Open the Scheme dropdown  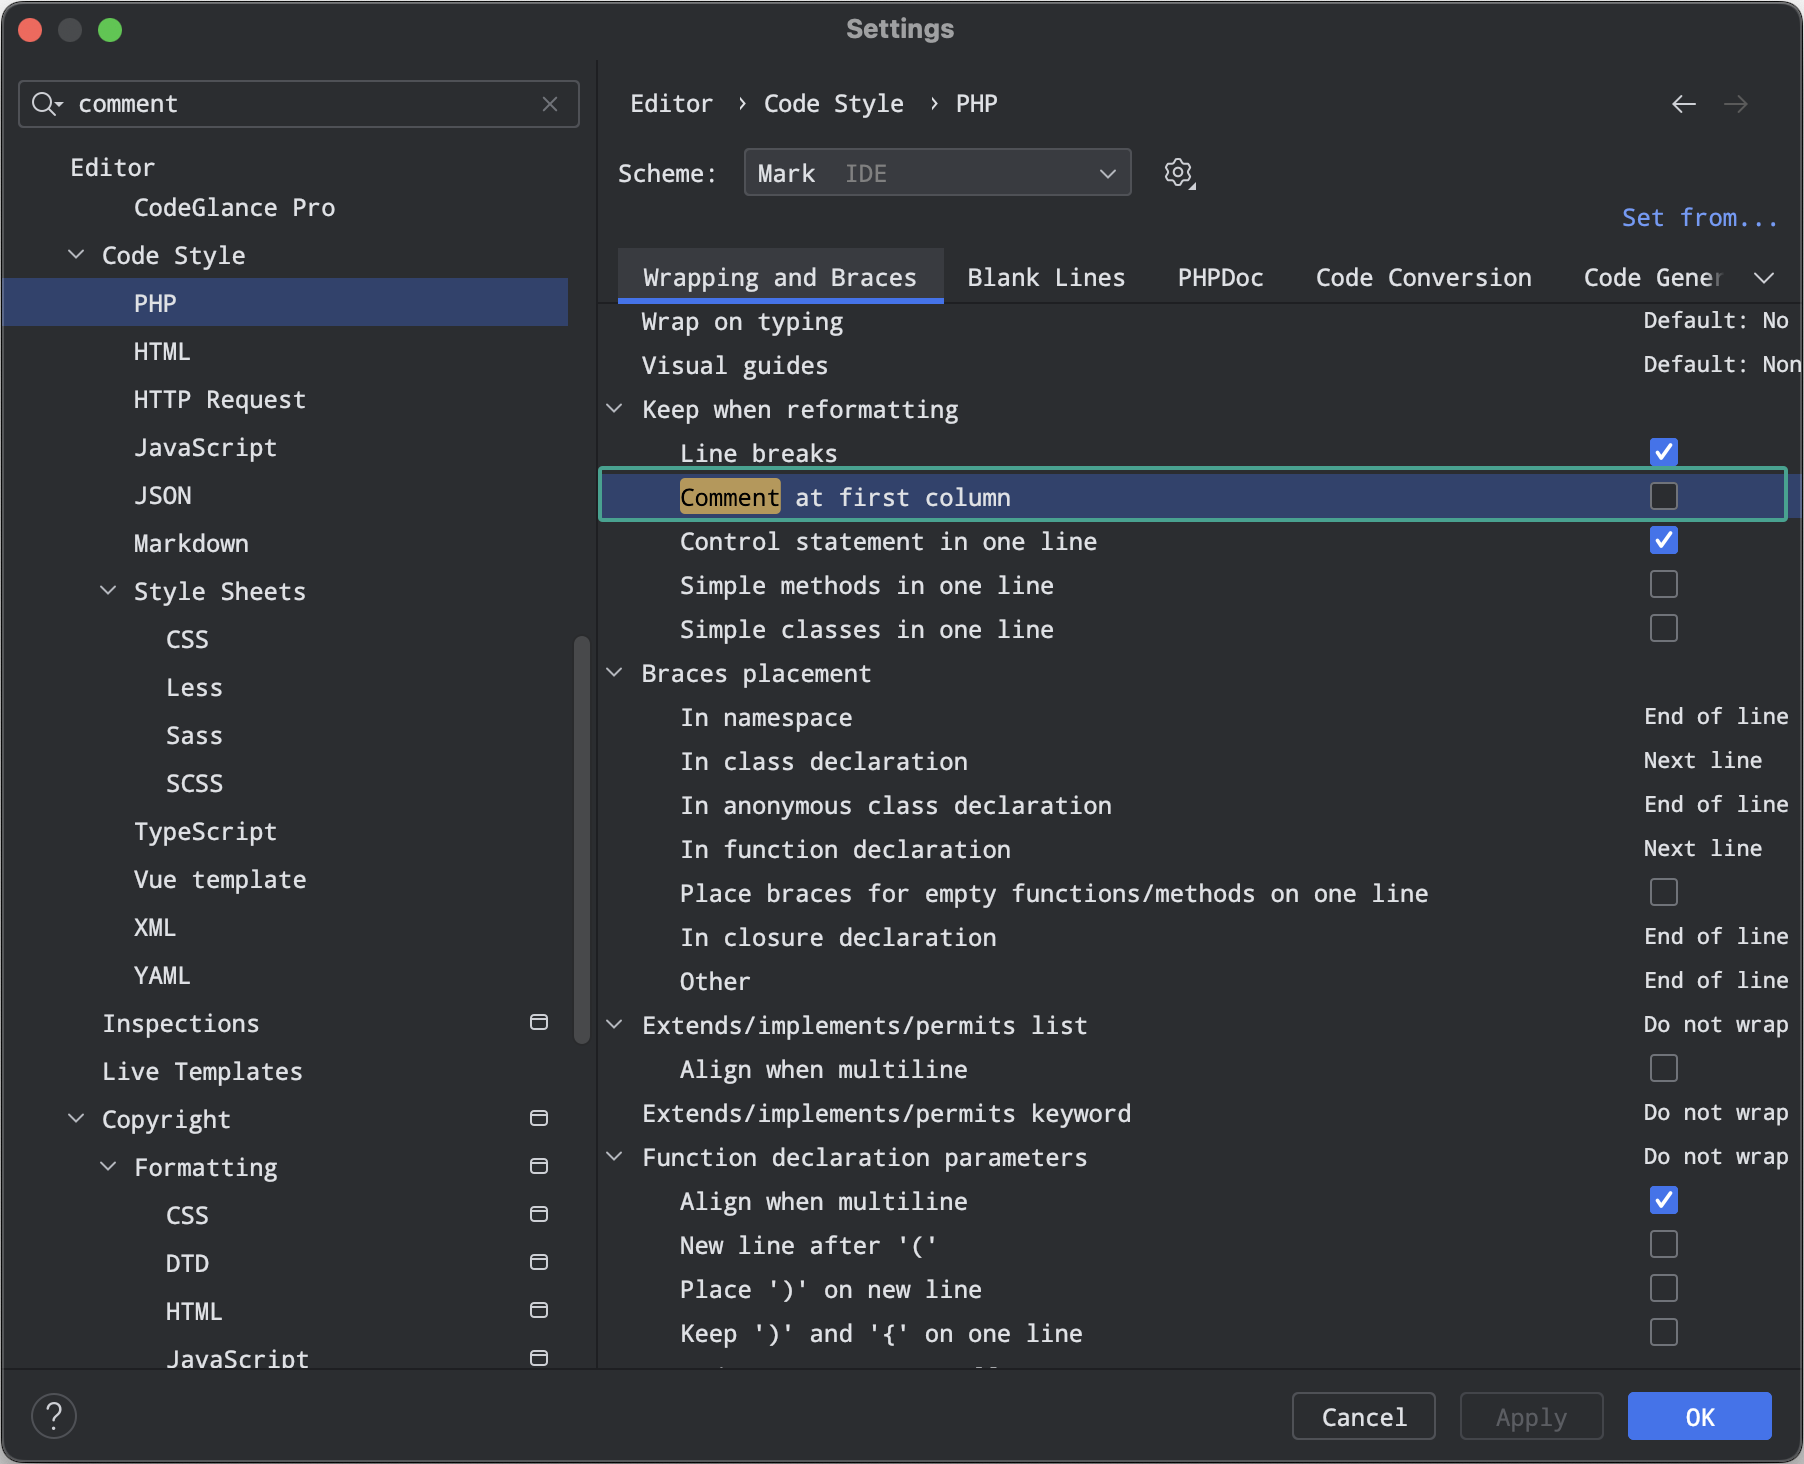(937, 173)
